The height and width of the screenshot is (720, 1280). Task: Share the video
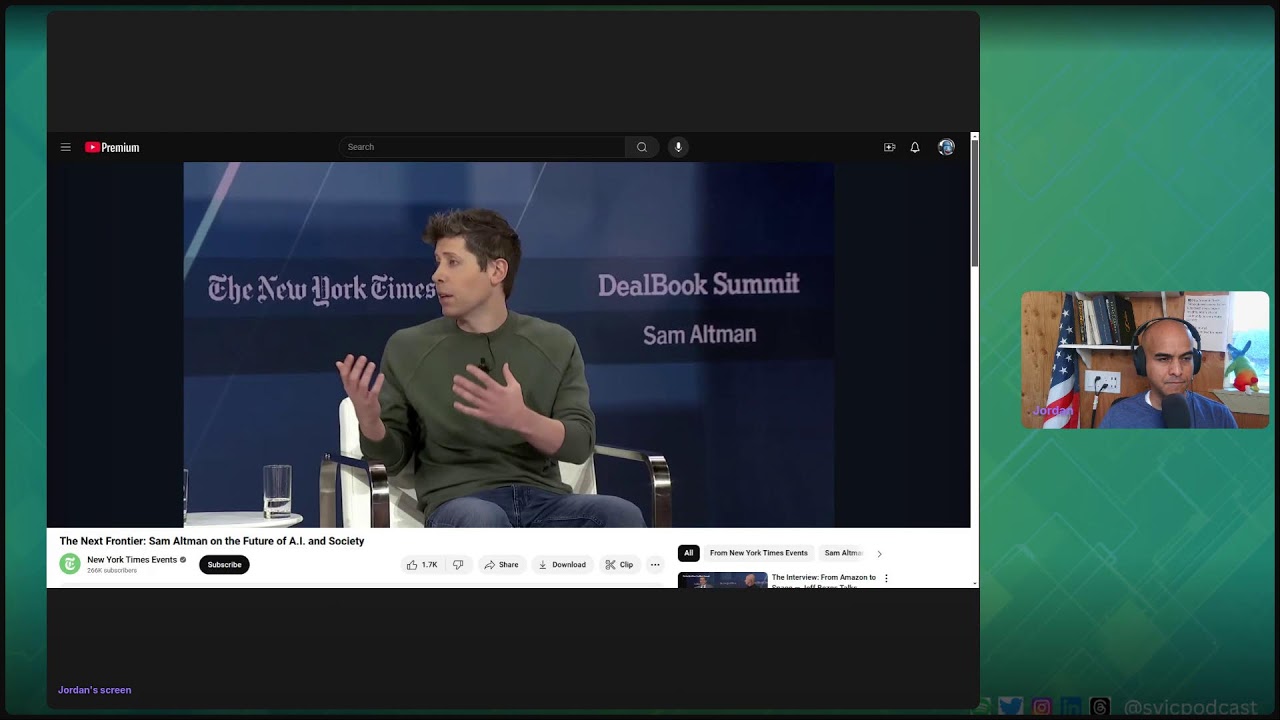[502, 565]
